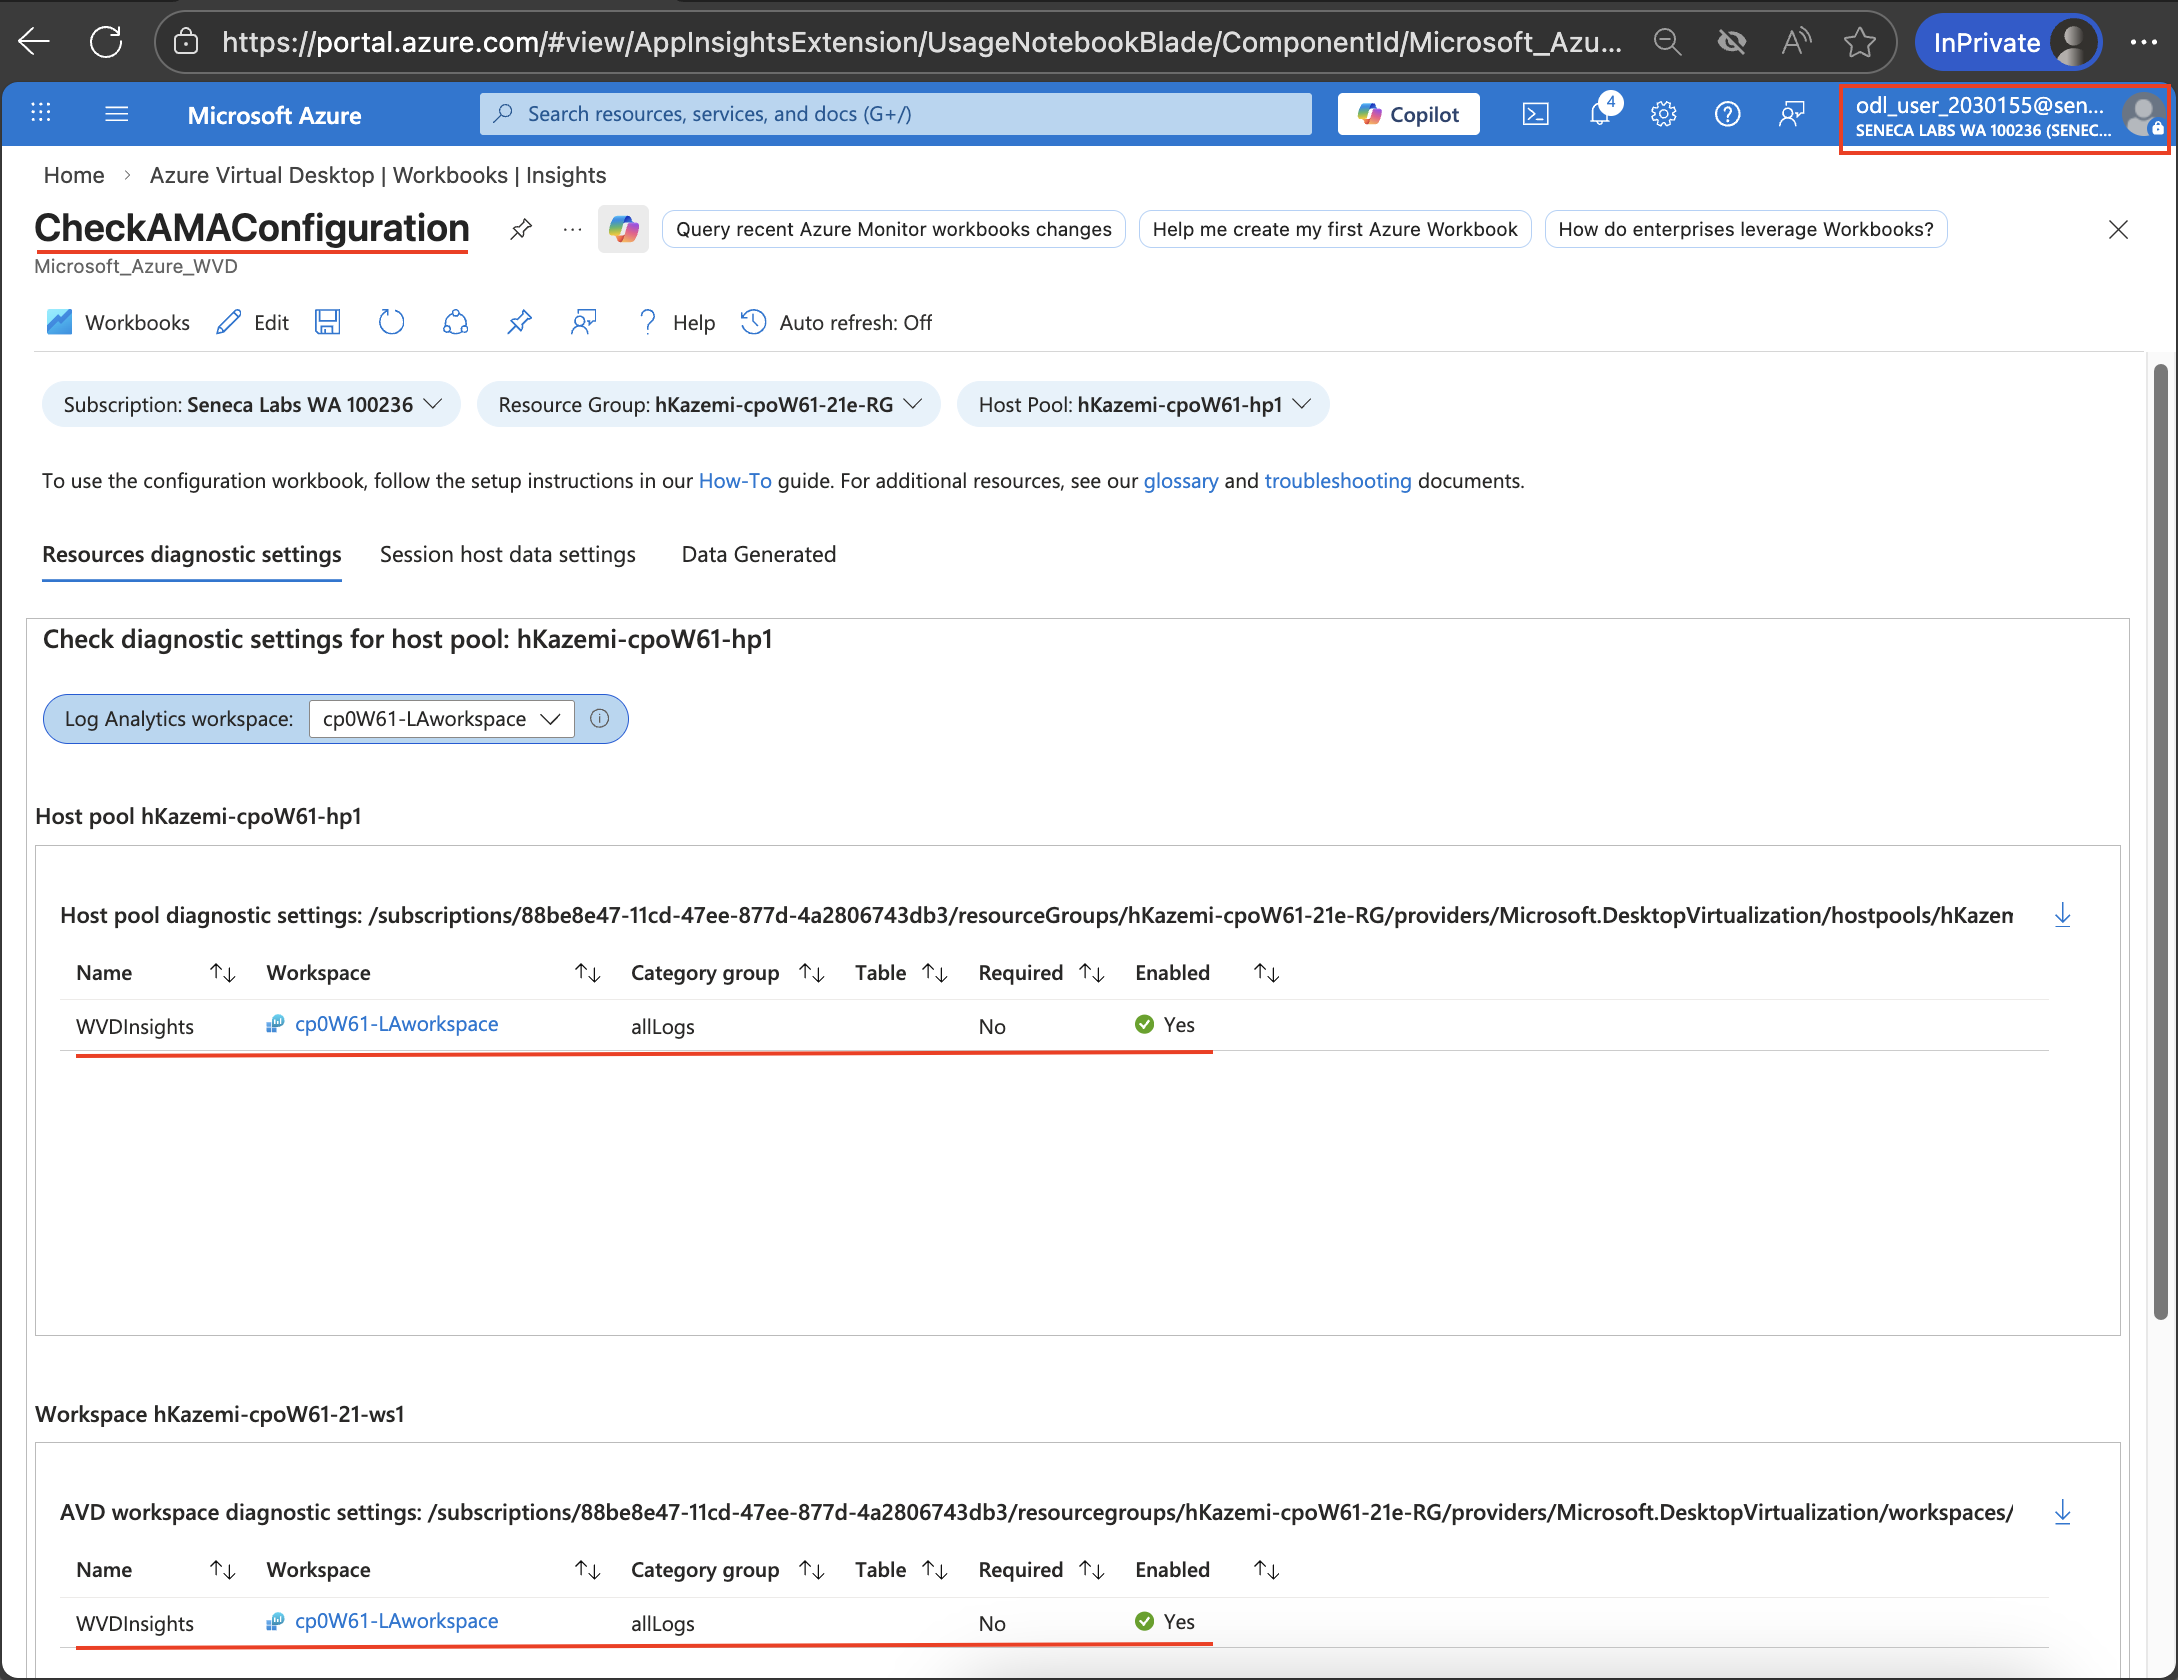Reload the page in browser
The height and width of the screenshot is (1680, 2178).
tap(106, 42)
